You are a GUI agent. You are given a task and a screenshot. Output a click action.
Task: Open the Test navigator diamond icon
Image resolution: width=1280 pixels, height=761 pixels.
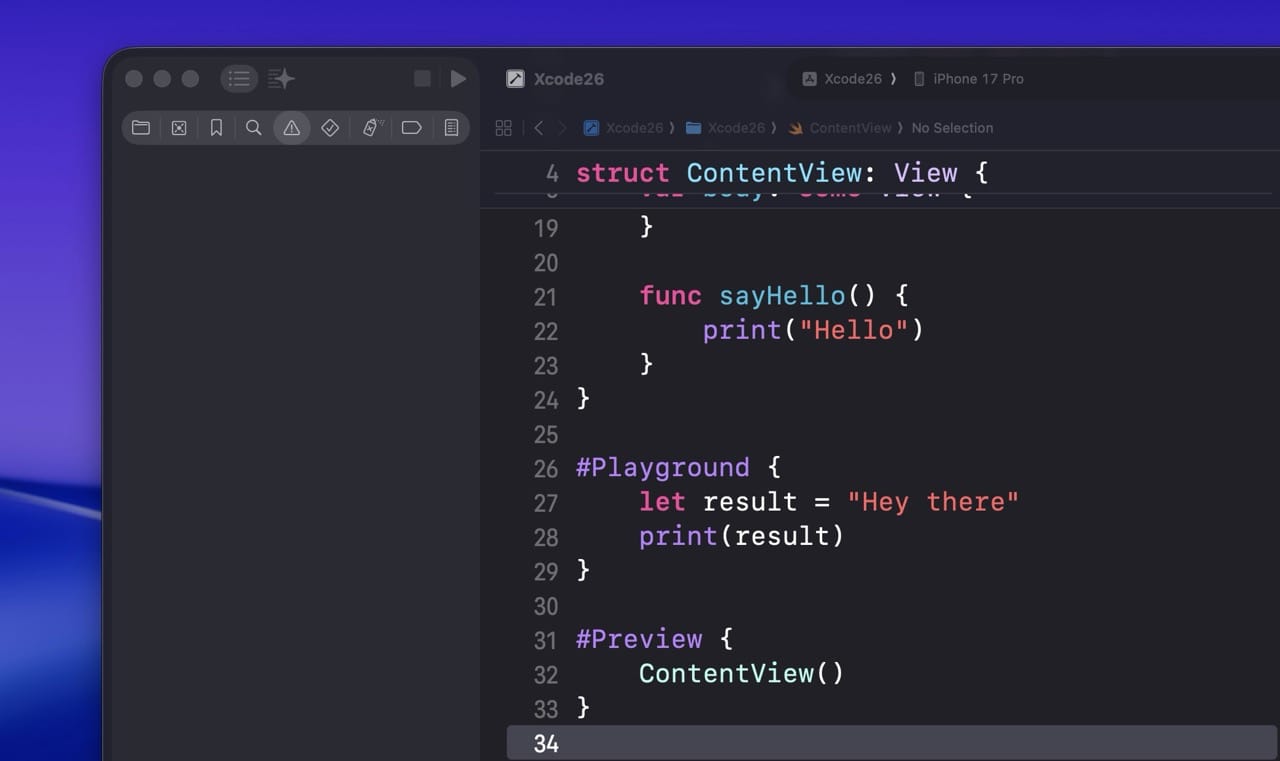click(x=330, y=128)
